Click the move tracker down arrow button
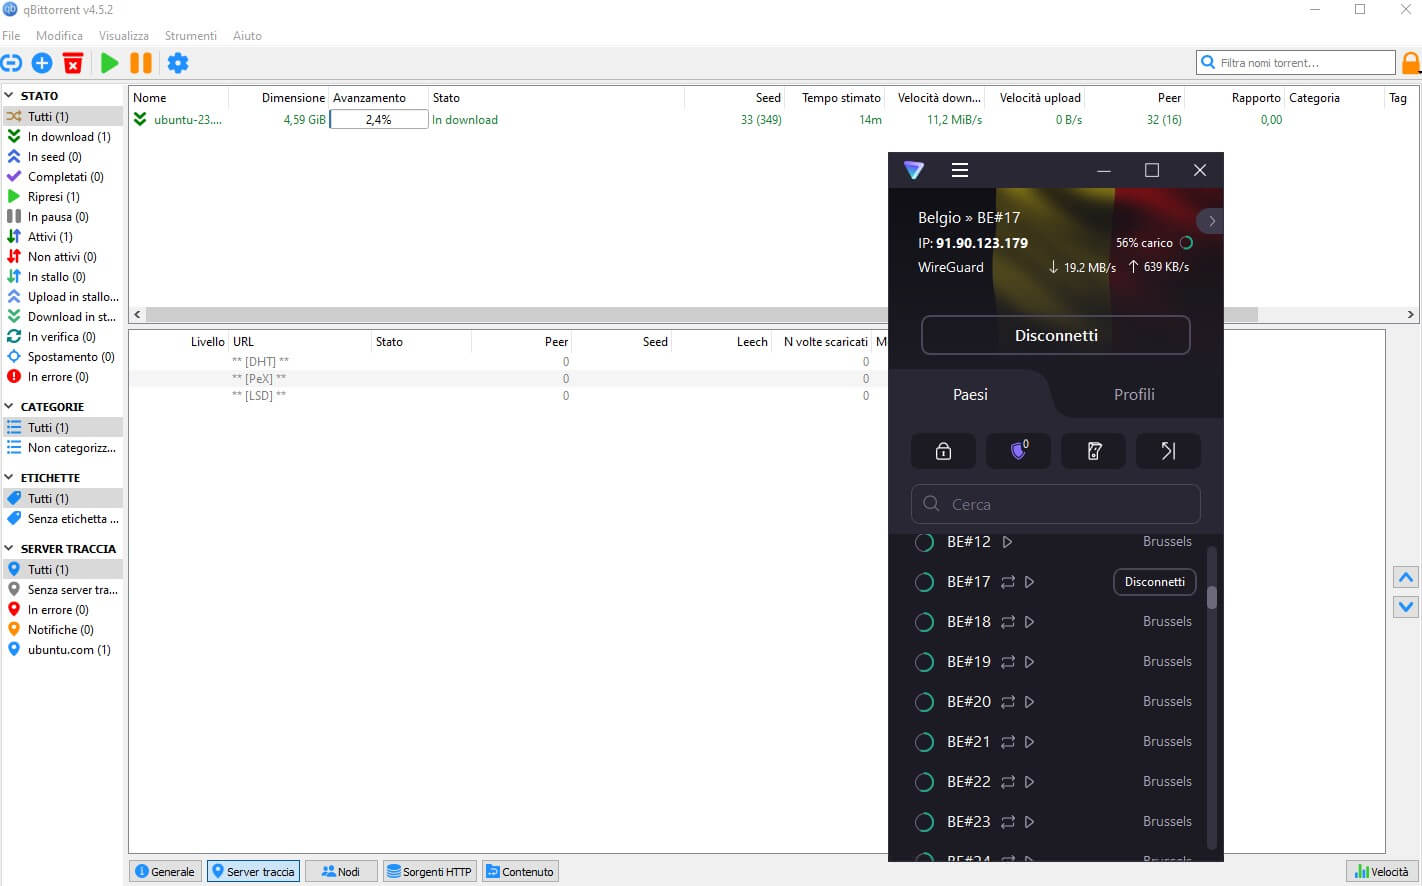1422x886 pixels. tap(1406, 606)
